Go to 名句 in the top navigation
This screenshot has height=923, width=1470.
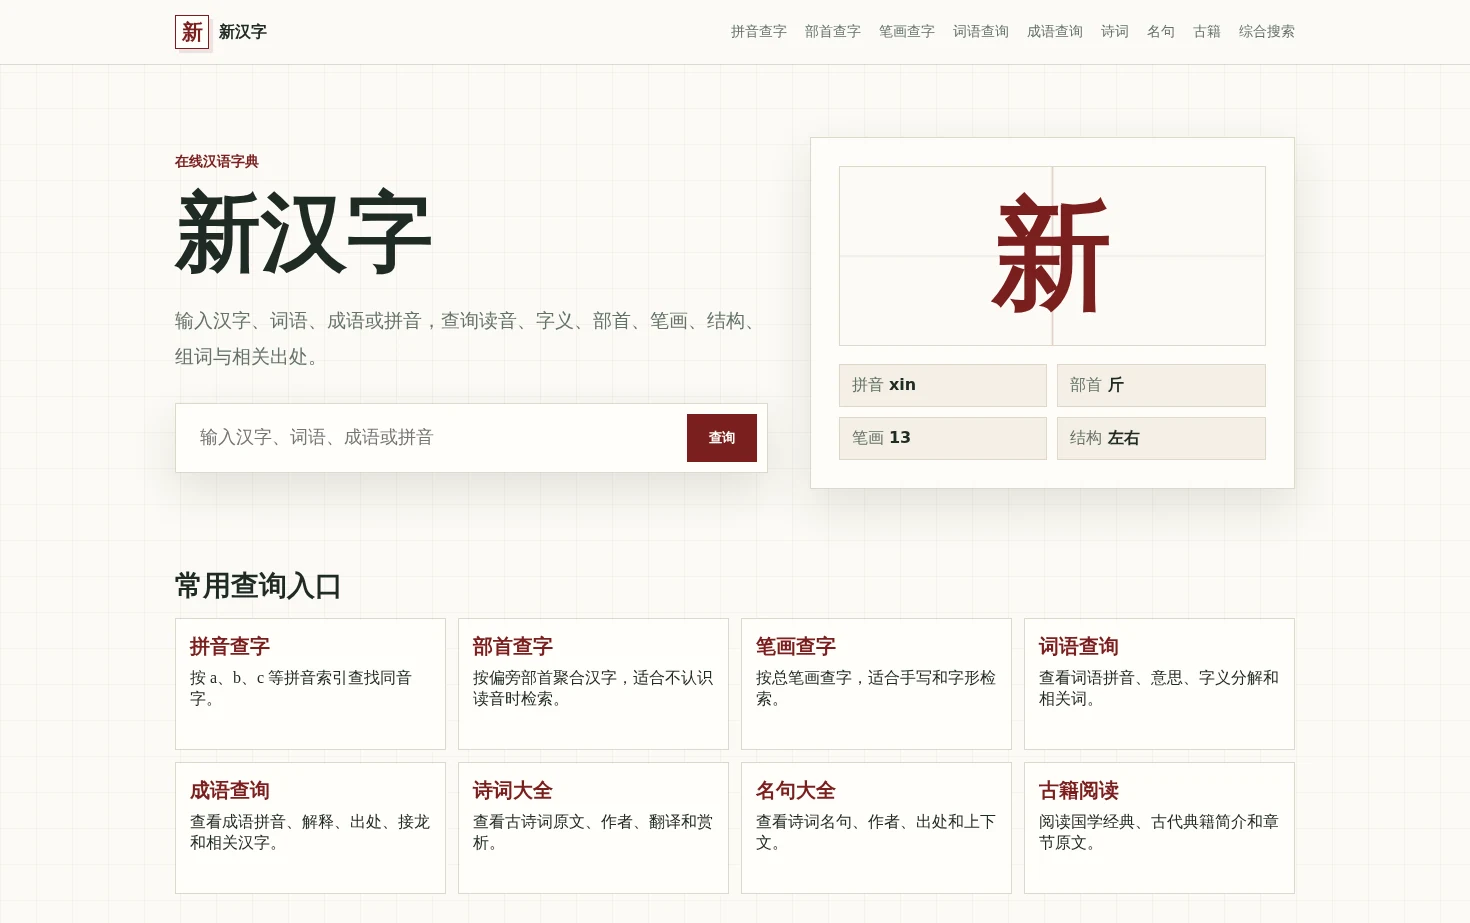coord(1160,32)
